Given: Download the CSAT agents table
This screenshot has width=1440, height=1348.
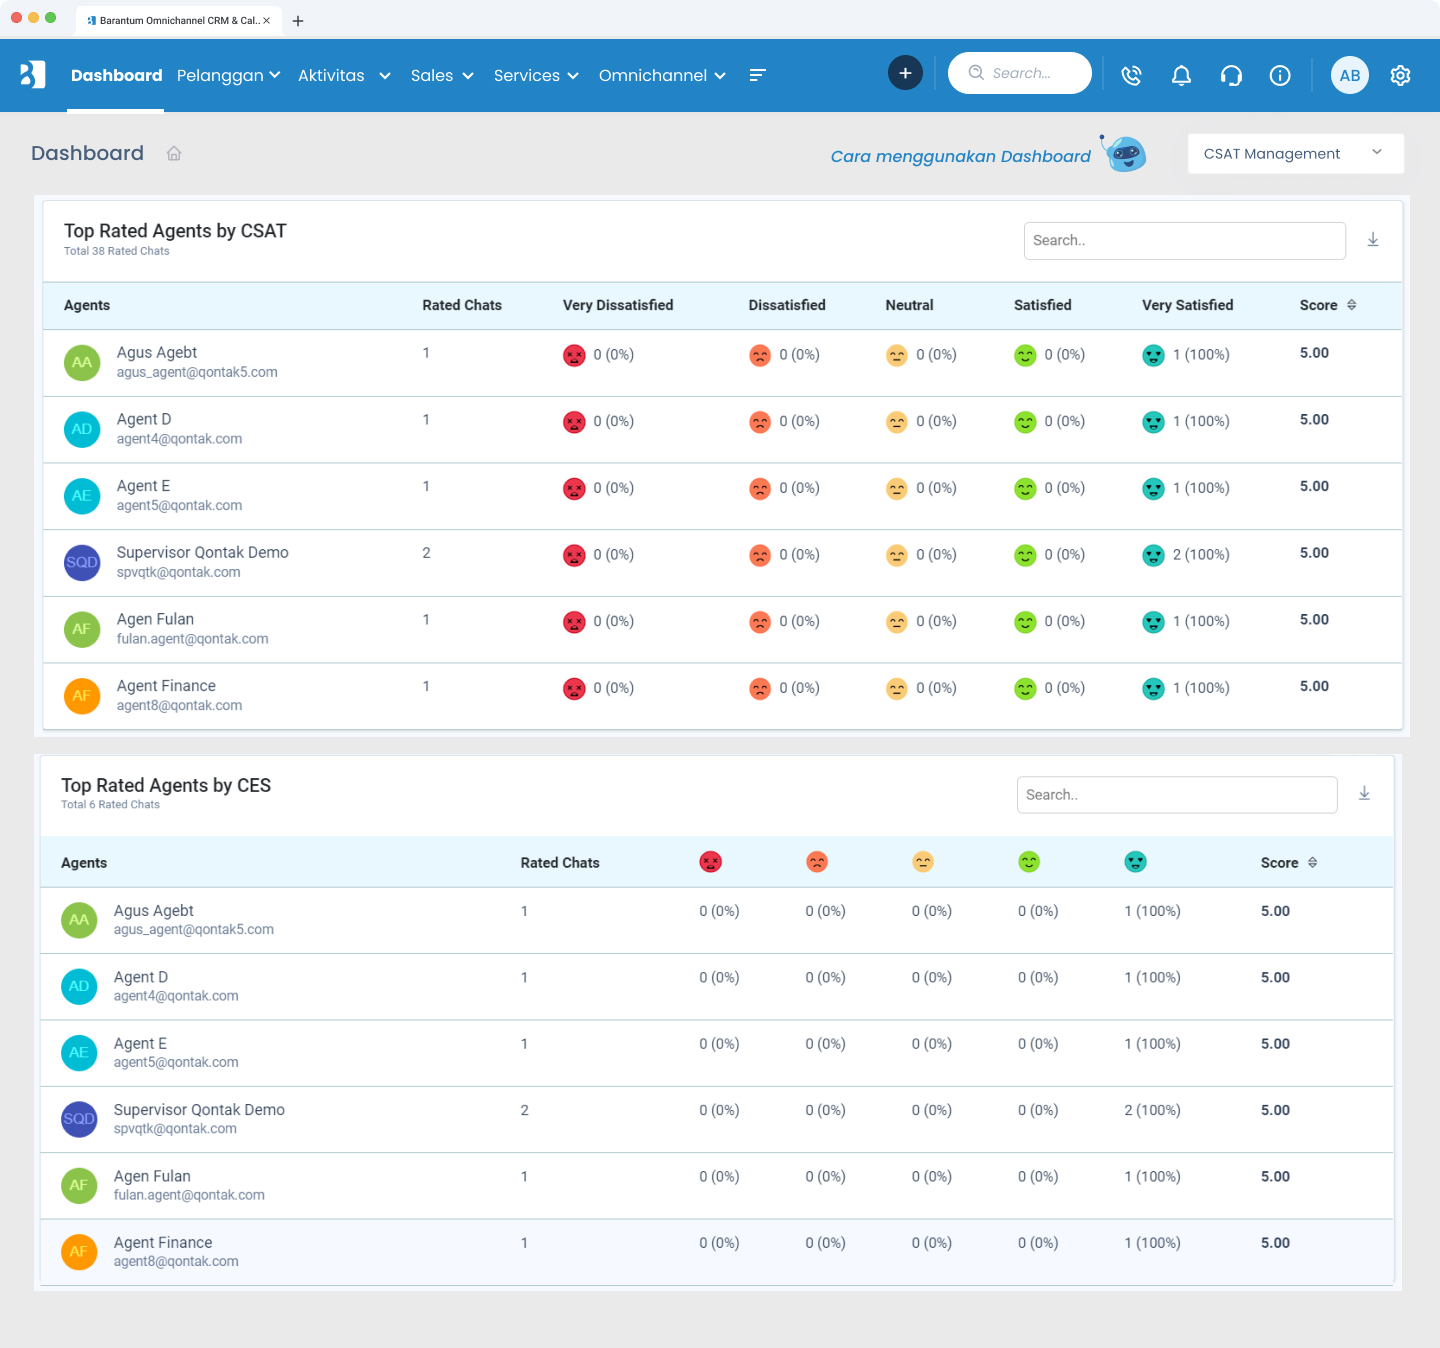Looking at the screenshot, I should click(1373, 240).
